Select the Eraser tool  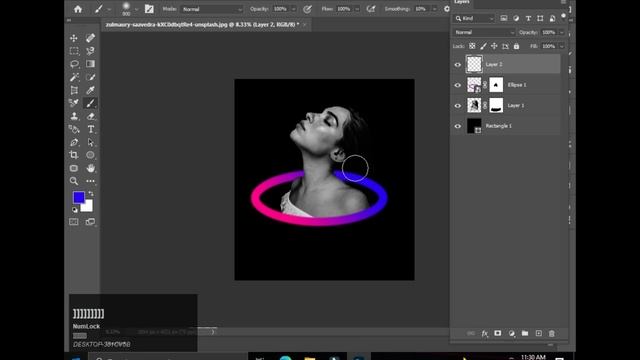tap(90, 116)
